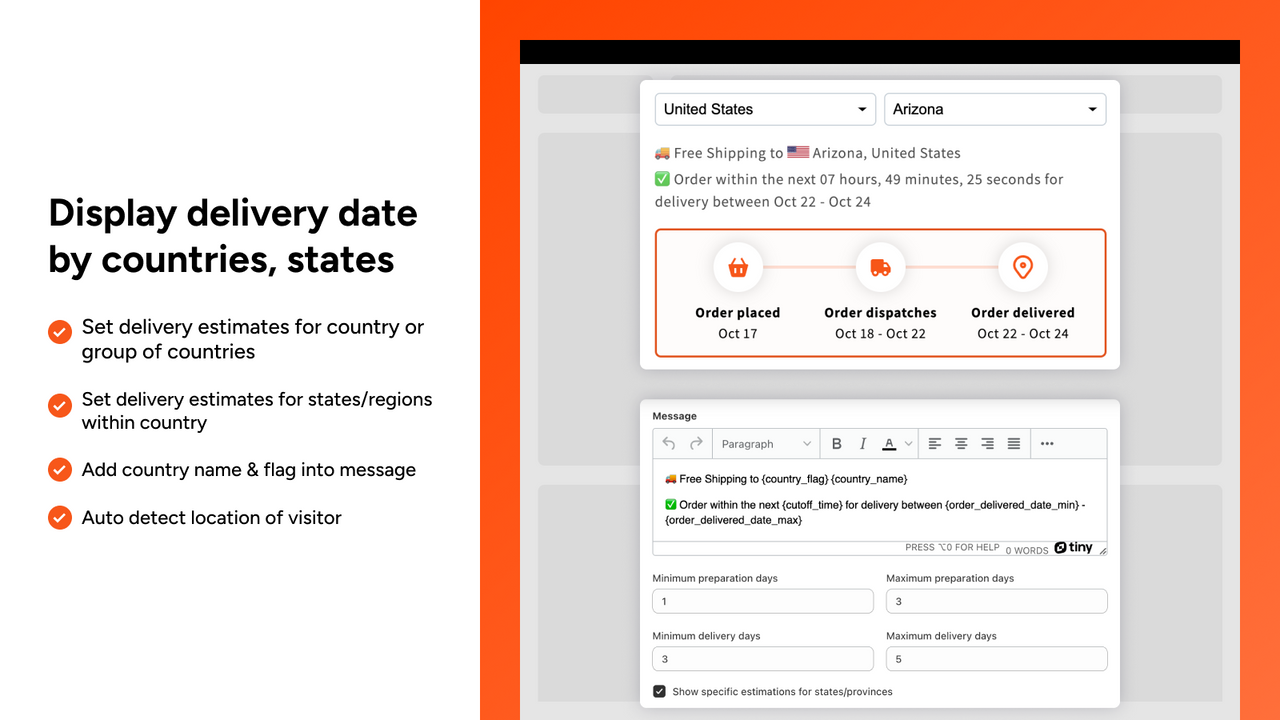Click the Order delivered location pin icon
This screenshot has width=1280, height=720.
pos(1023,268)
